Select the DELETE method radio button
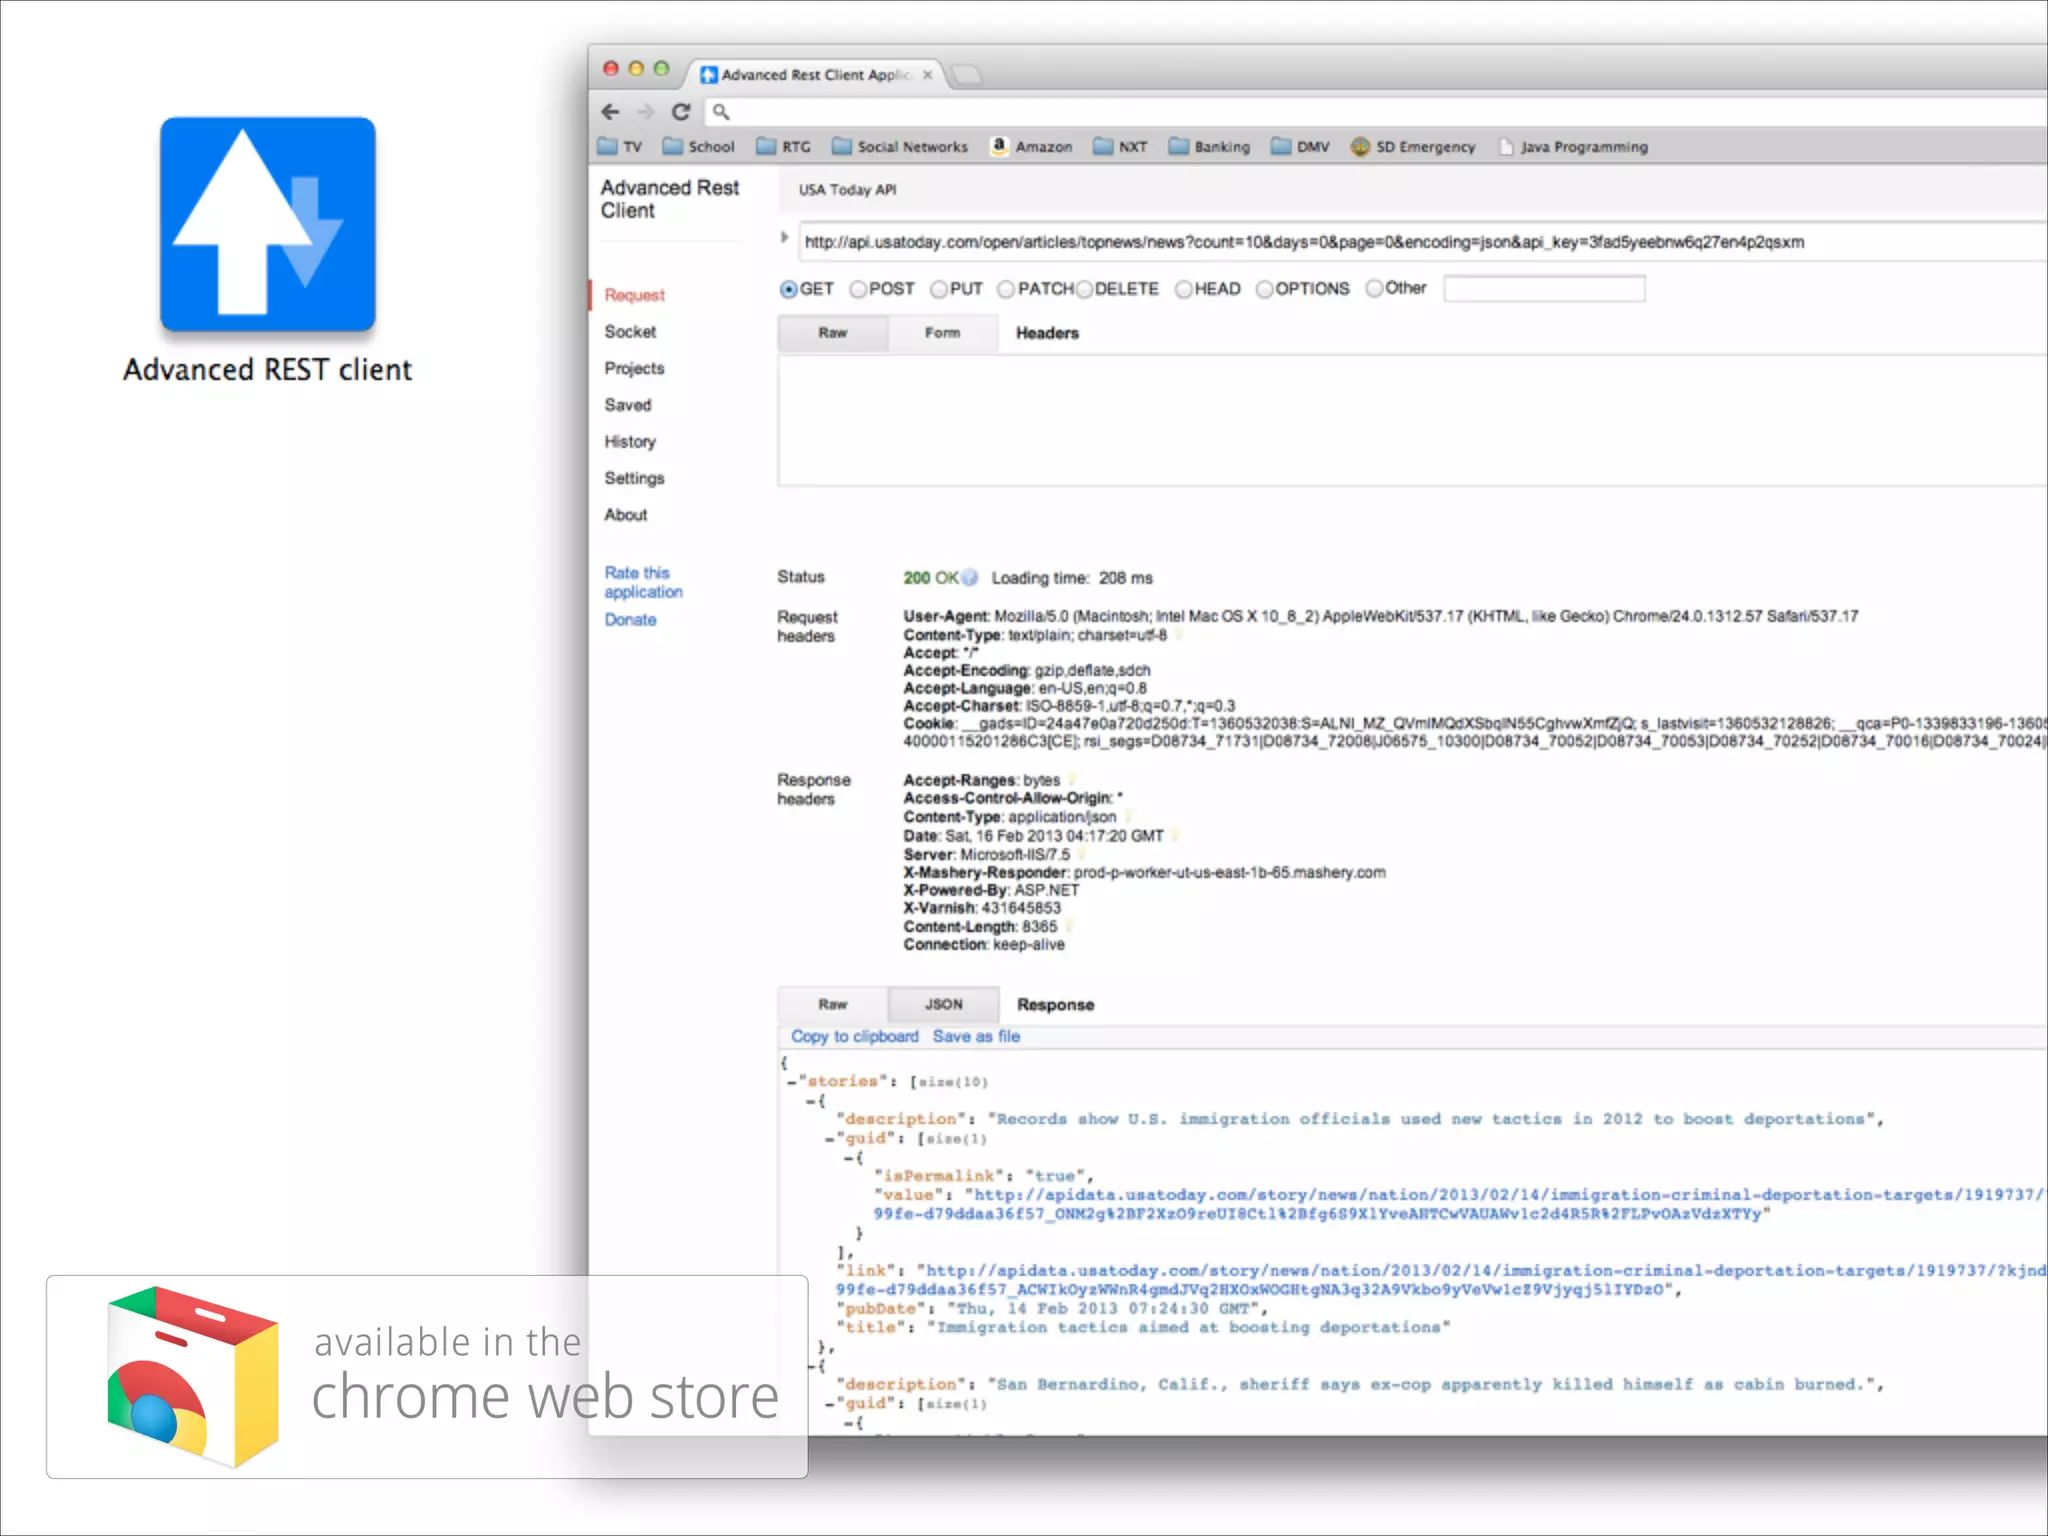 click(1084, 289)
